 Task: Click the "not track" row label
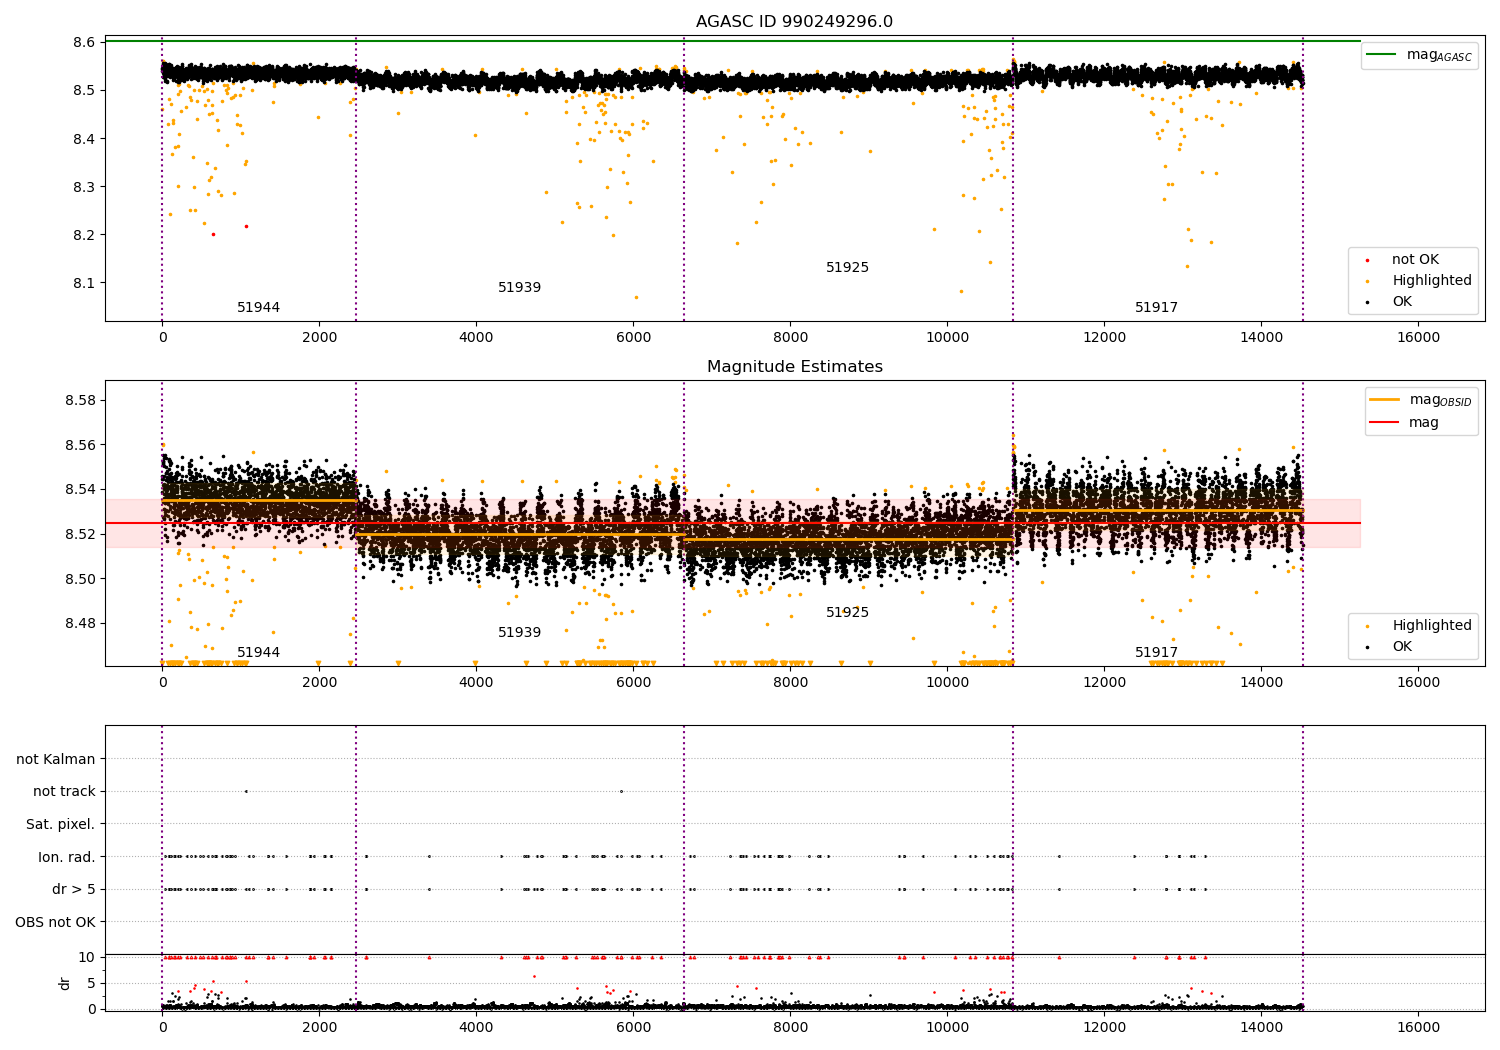(x=64, y=792)
